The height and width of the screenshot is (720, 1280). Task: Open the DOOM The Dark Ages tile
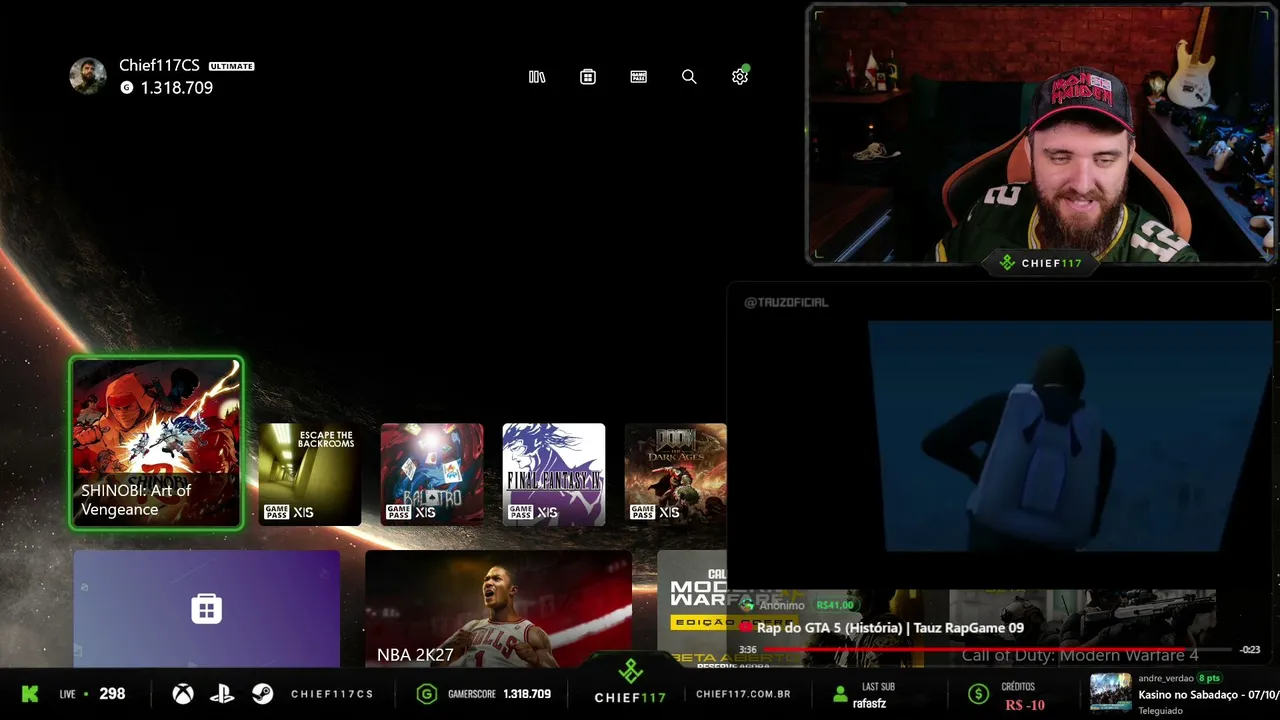676,474
